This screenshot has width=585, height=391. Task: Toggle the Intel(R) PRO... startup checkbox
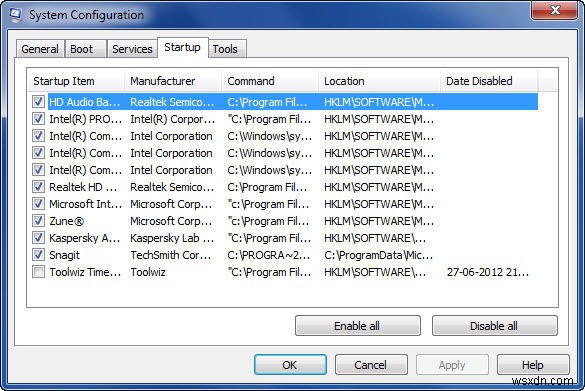click(38, 119)
